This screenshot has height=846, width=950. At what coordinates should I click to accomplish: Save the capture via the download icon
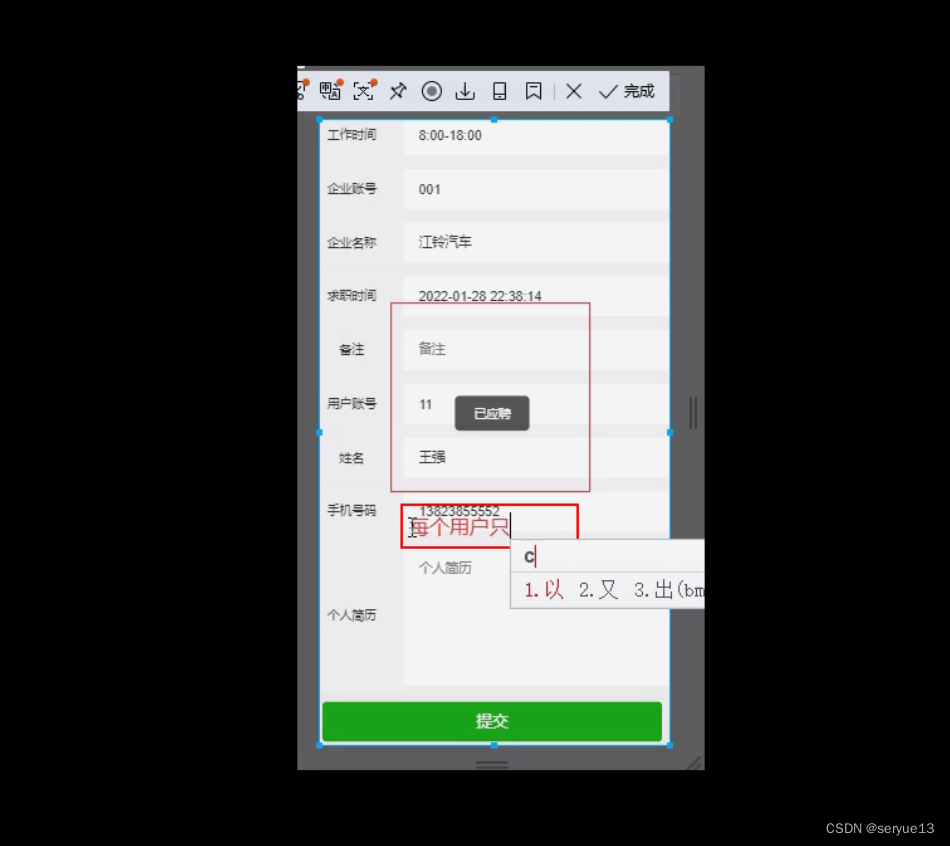[464, 91]
